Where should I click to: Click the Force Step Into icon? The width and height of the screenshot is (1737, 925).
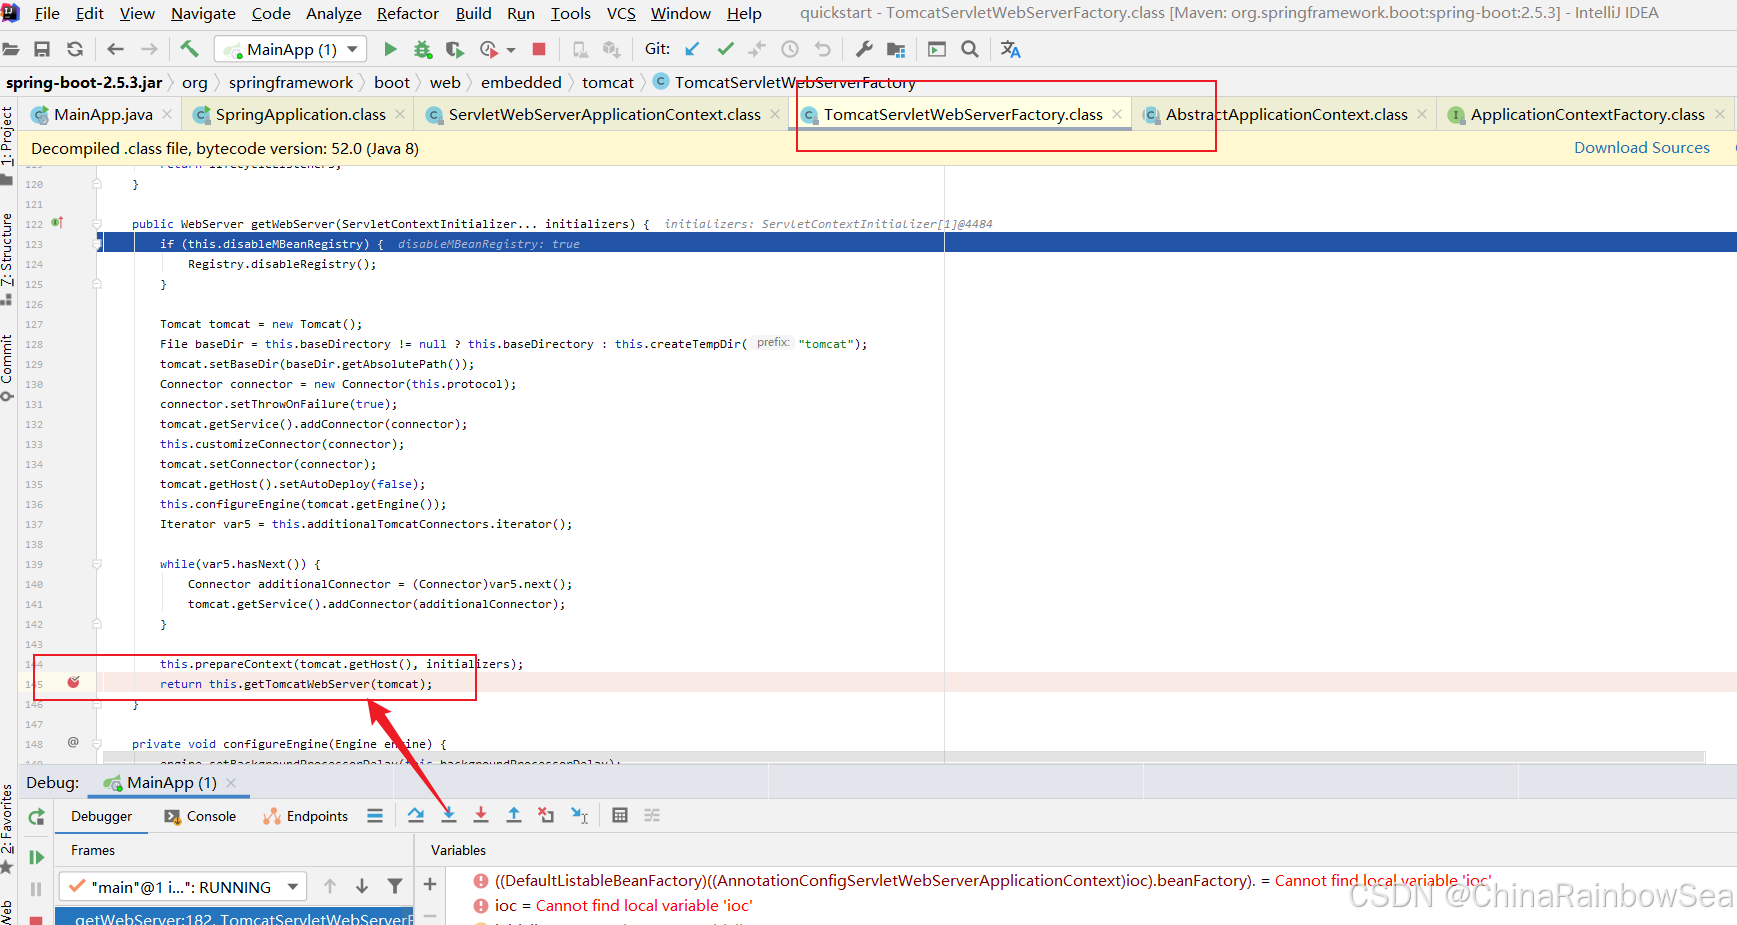481,815
